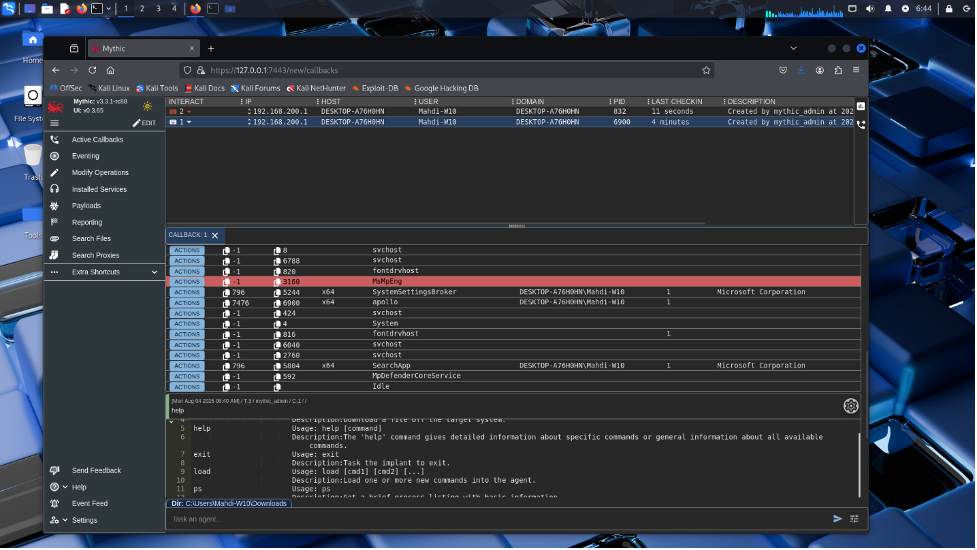The width and height of the screenshot is (977, 550).
Task: Open Reporting from the sidebar
Action: pos(87,222)
